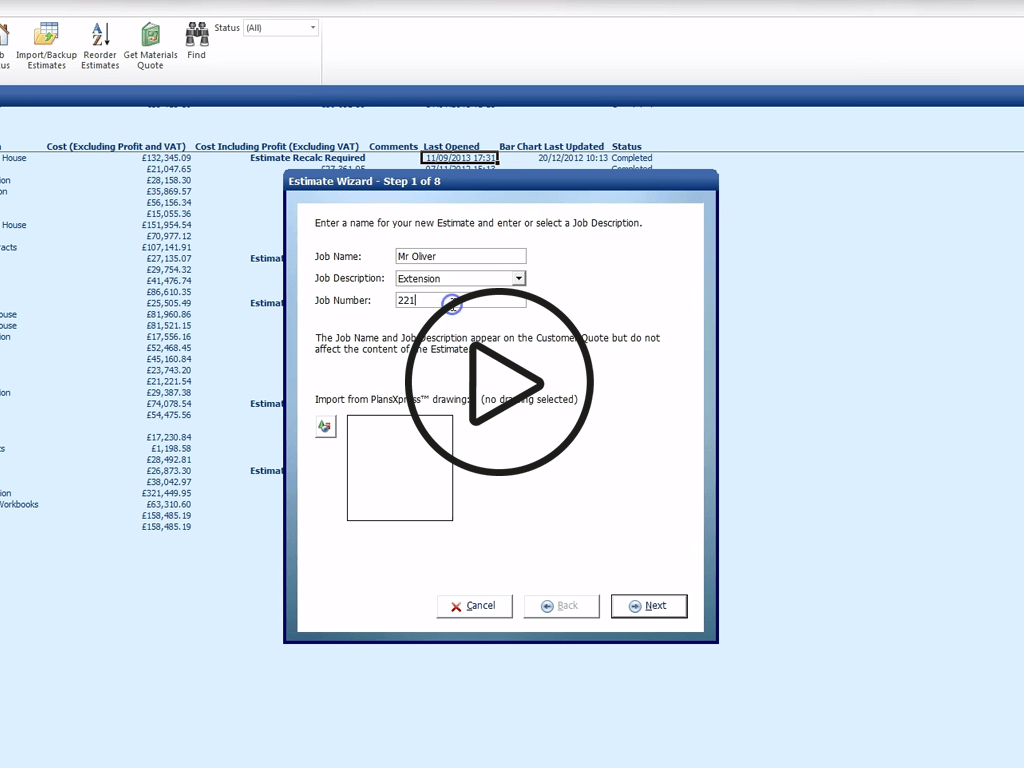Select the Cost (Excluding Profit and VAT) column header
Screen dimensions: 1024x768
pyautogui.click(x=116, y=146)
